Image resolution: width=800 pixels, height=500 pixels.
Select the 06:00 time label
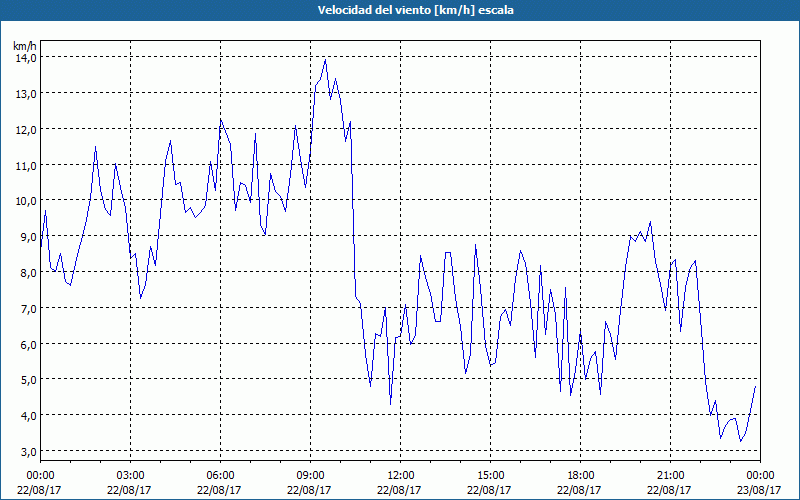point(220,476)
